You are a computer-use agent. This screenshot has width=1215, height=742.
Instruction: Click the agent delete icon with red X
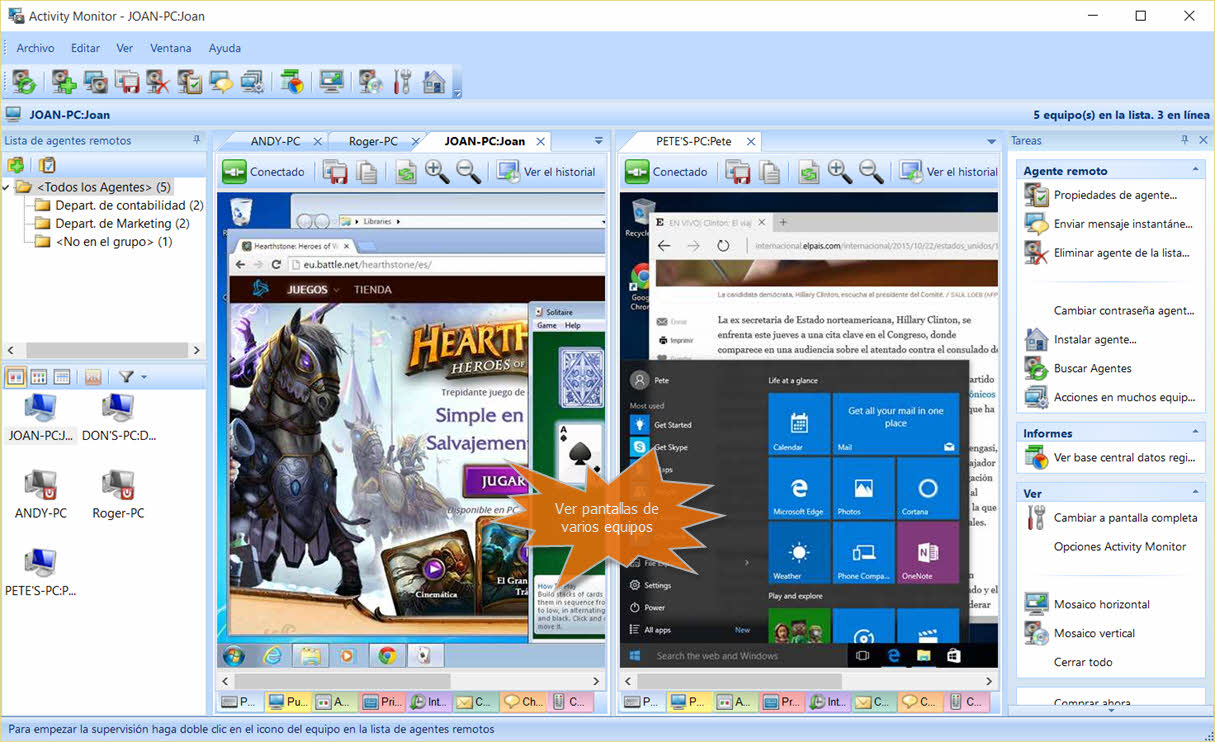[x=157, y=81]
